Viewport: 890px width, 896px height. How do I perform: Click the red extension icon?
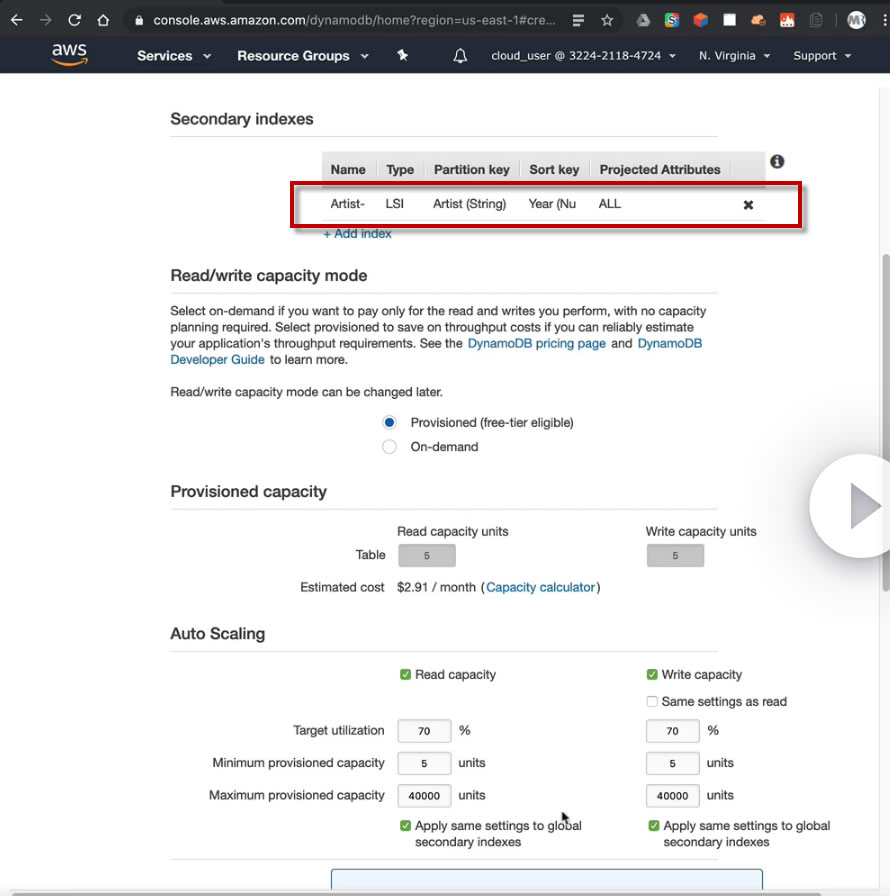(x=787, y=21)
